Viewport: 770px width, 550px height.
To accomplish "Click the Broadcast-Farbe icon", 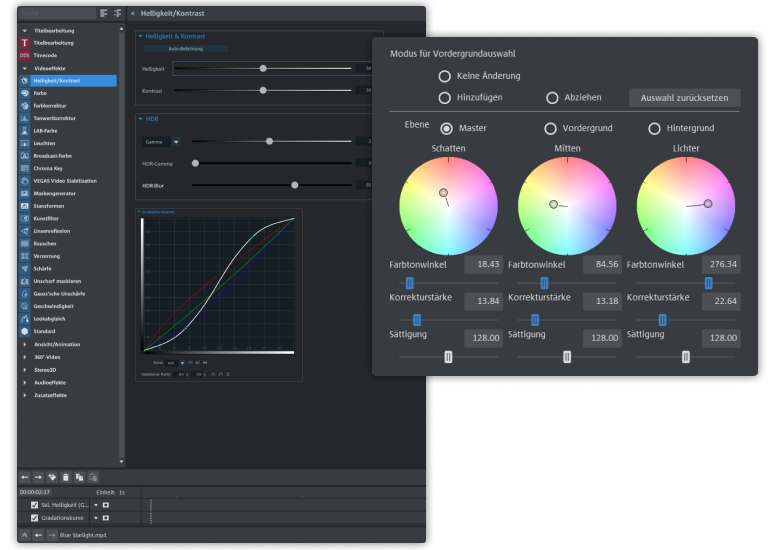I will tap(25, 156).
